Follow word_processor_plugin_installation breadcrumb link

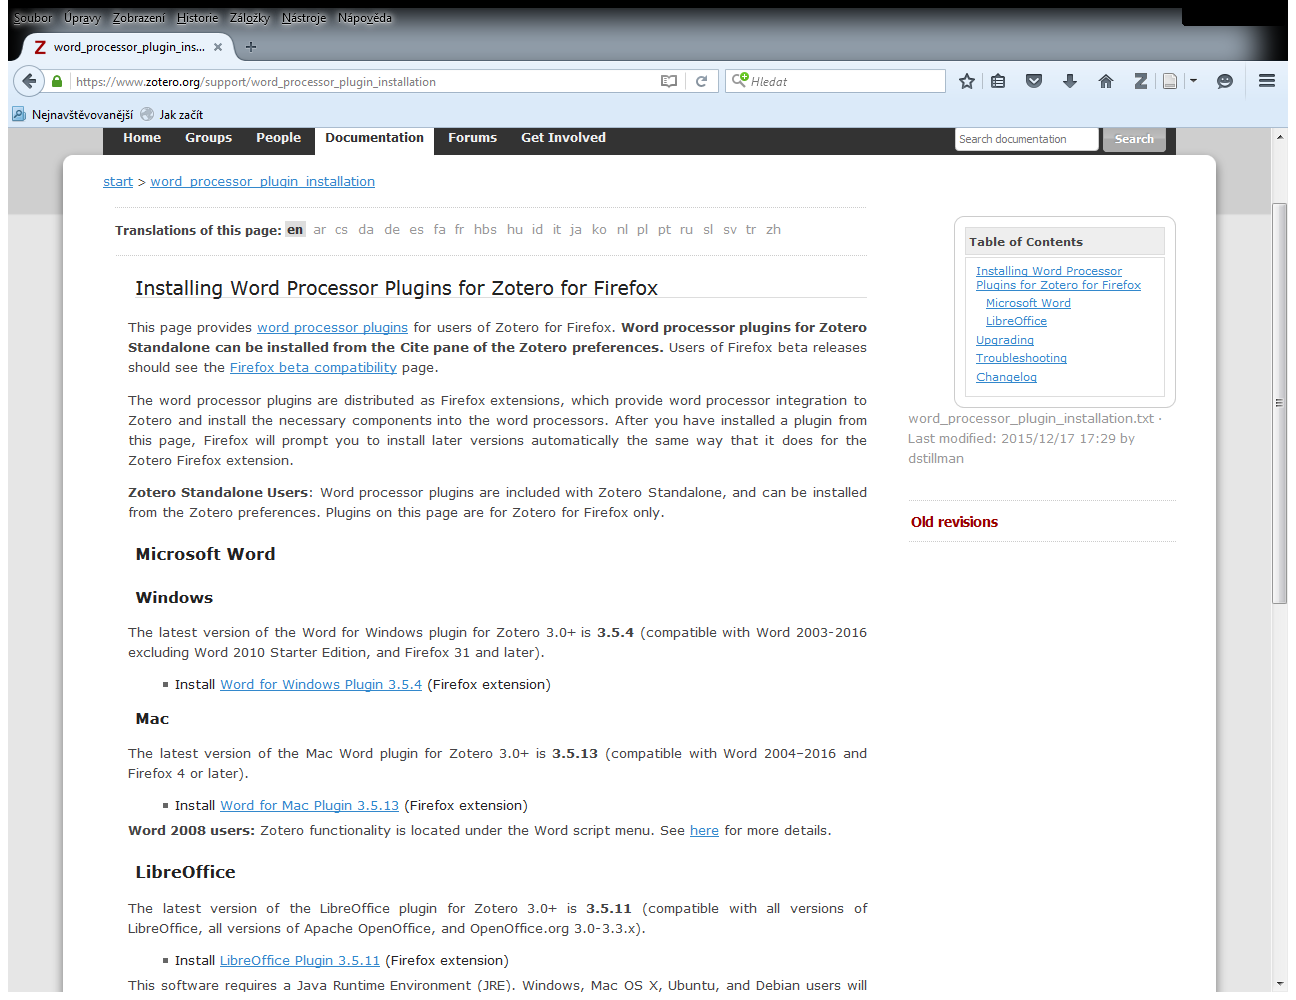point(262,181)
